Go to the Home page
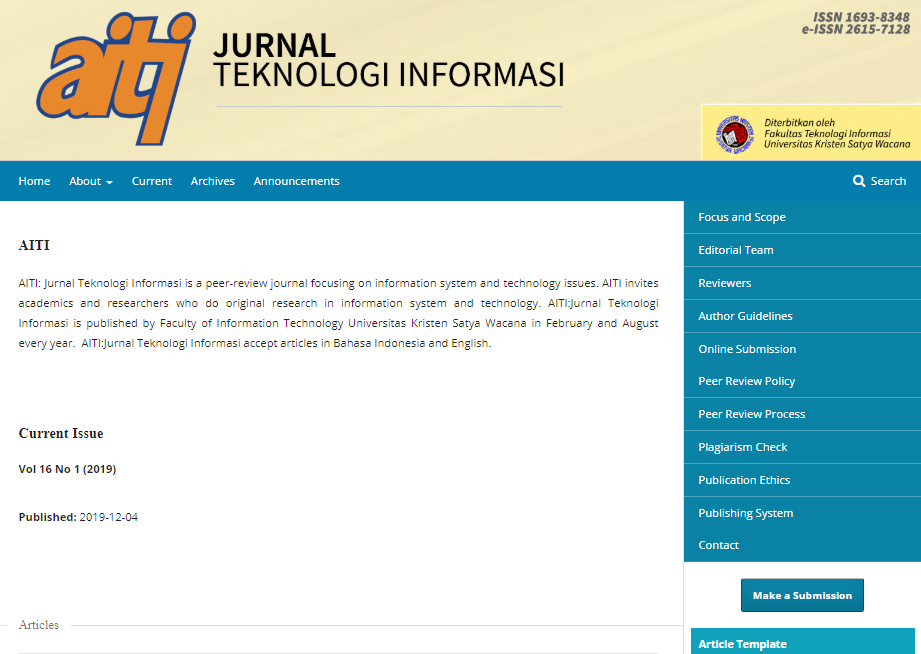 [34, 181]
